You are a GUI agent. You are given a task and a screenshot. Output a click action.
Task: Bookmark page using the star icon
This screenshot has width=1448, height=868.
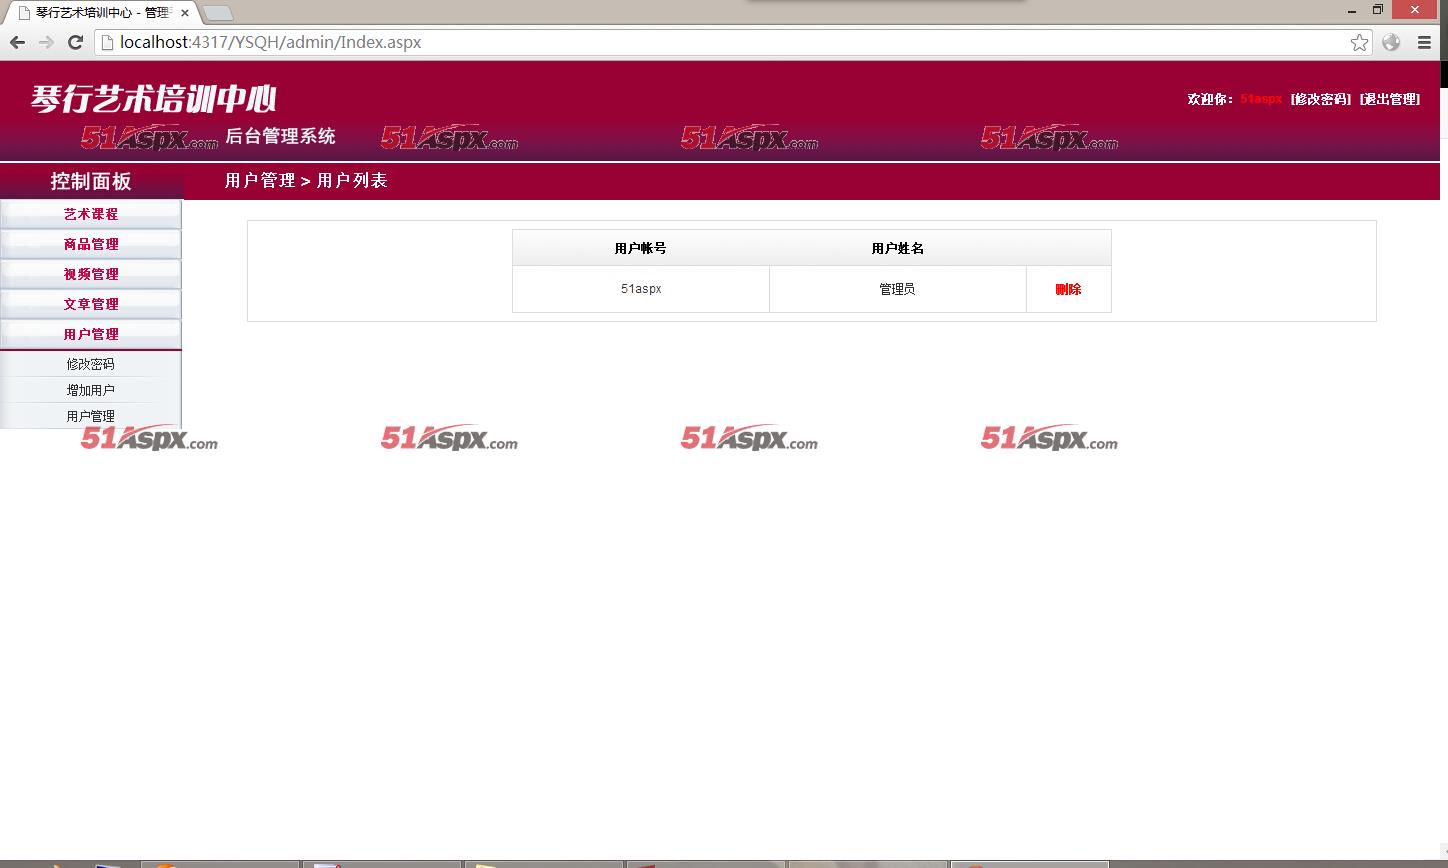pyautogui.click(x=1359, y=42)
